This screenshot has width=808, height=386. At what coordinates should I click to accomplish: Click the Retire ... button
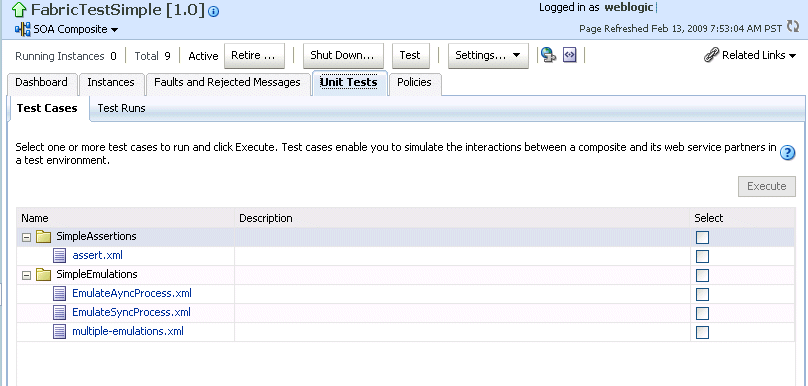tap(254, 56)
